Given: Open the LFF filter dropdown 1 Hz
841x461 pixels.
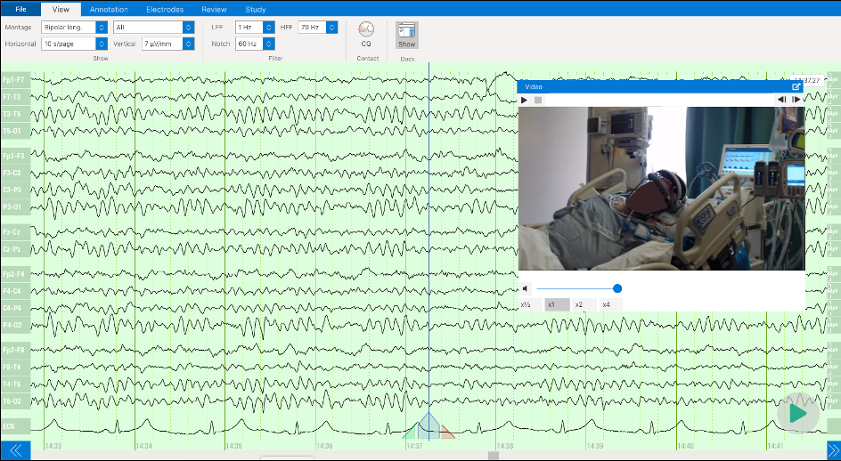Looking at the screenshot, I should click(x=255, y=27).
